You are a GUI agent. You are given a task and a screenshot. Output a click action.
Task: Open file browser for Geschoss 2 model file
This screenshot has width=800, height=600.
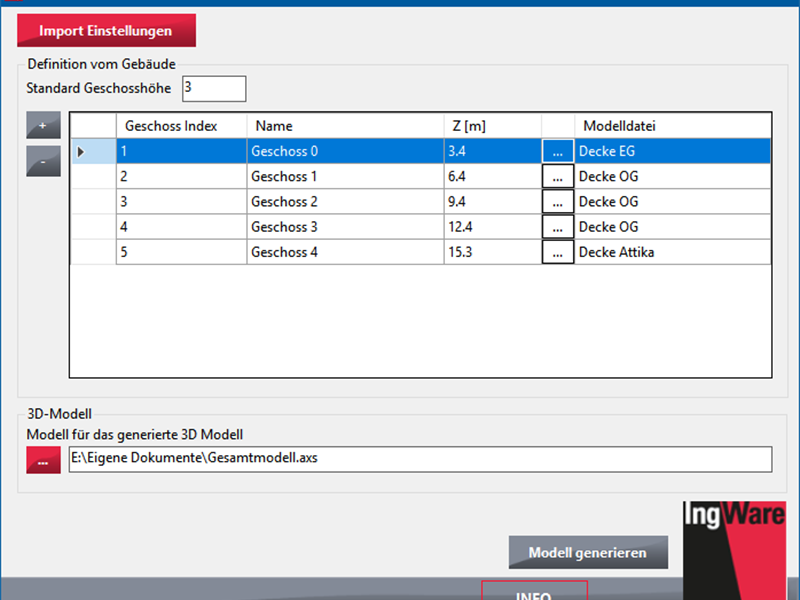pos(557,202)
